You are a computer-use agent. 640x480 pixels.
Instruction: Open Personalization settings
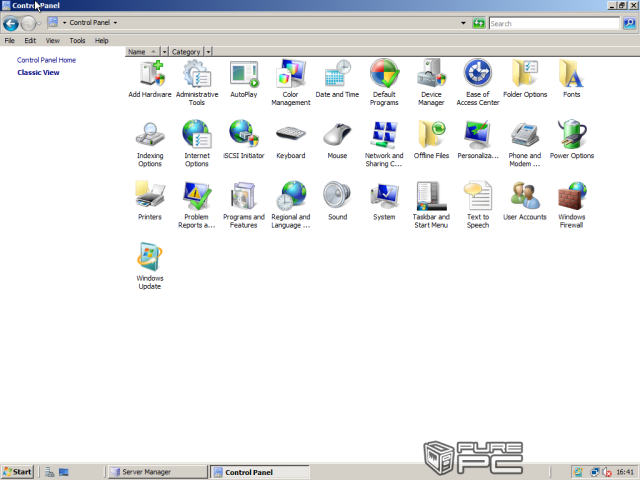point(478,140)
